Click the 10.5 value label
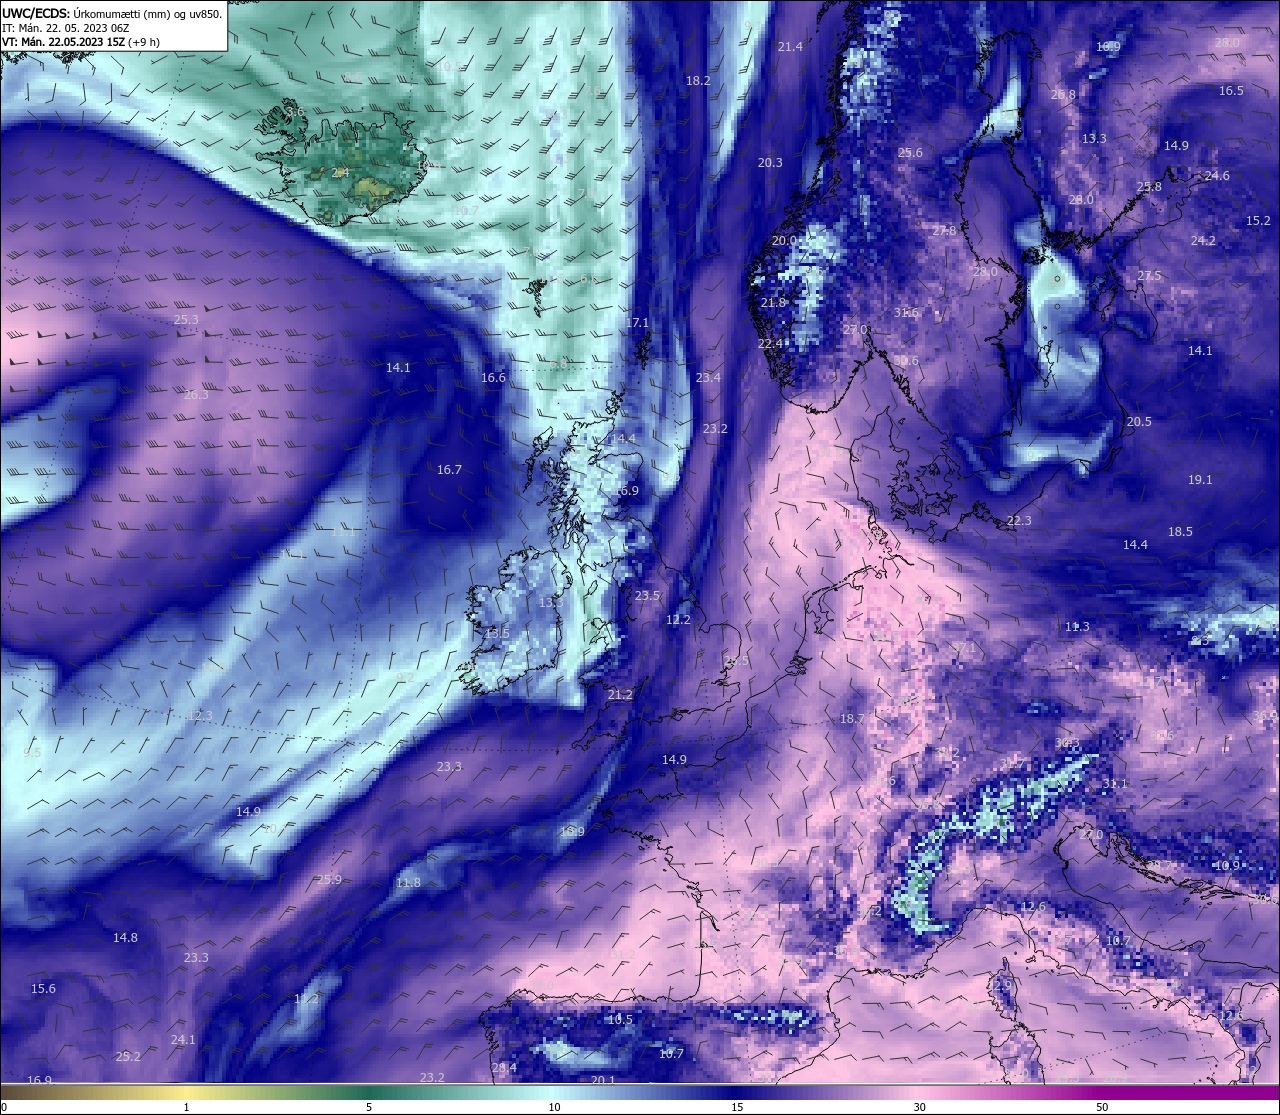Screen dimensions: 1280x1115 (620, 1020)
